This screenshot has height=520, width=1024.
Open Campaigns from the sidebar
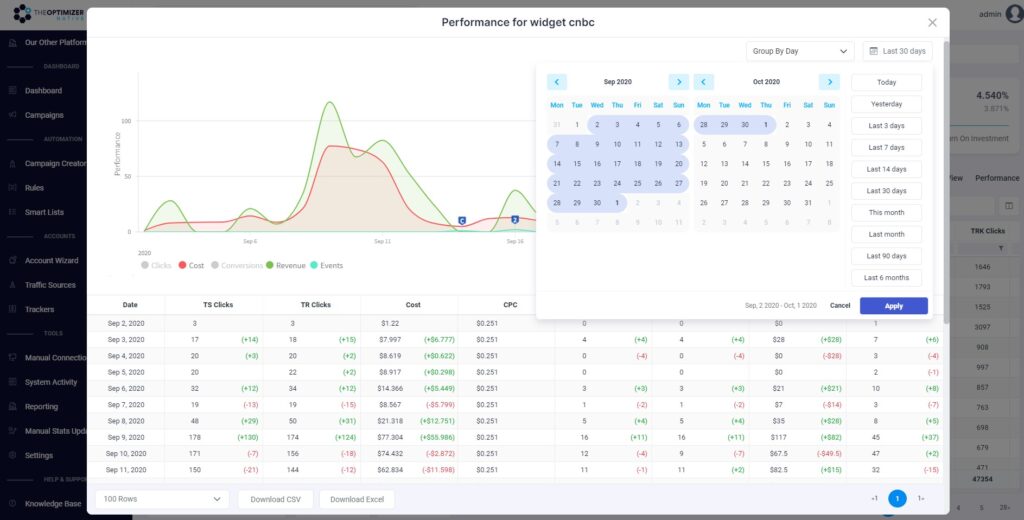coord(44,115)
